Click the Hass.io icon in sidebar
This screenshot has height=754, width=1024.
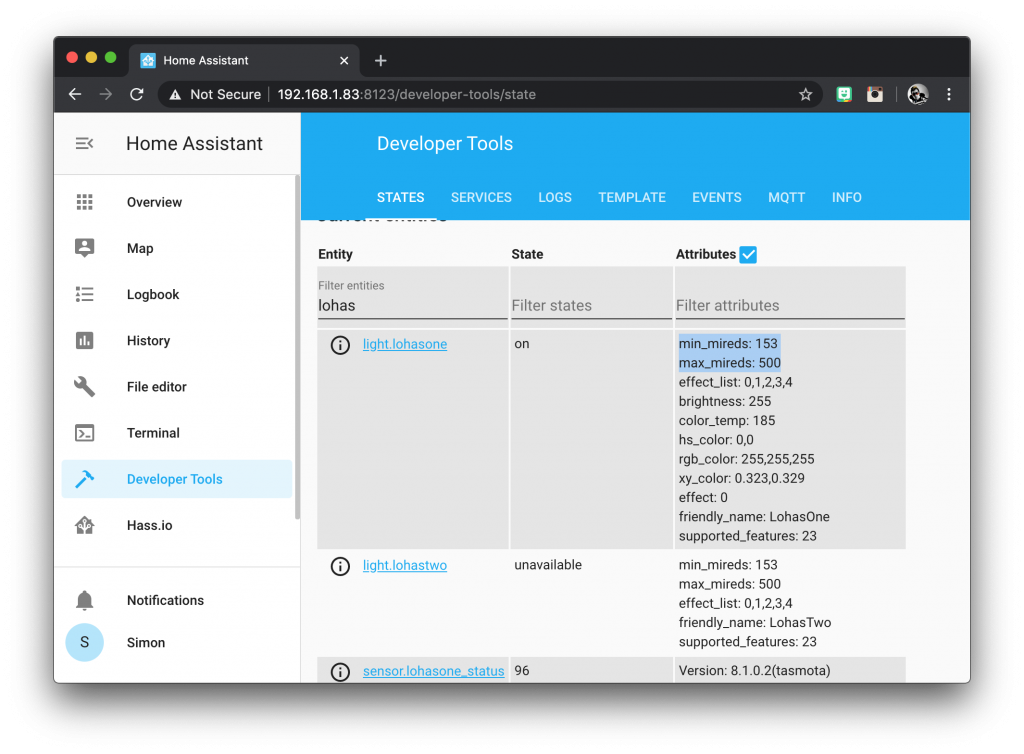click(x=84, y=525)
